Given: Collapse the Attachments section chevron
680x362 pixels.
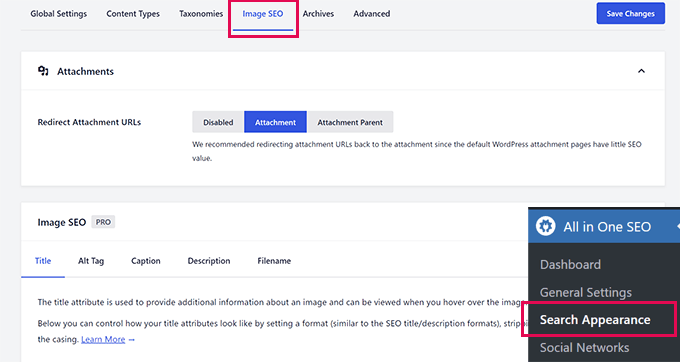Looking at the screenshot, I should (641, 71).
